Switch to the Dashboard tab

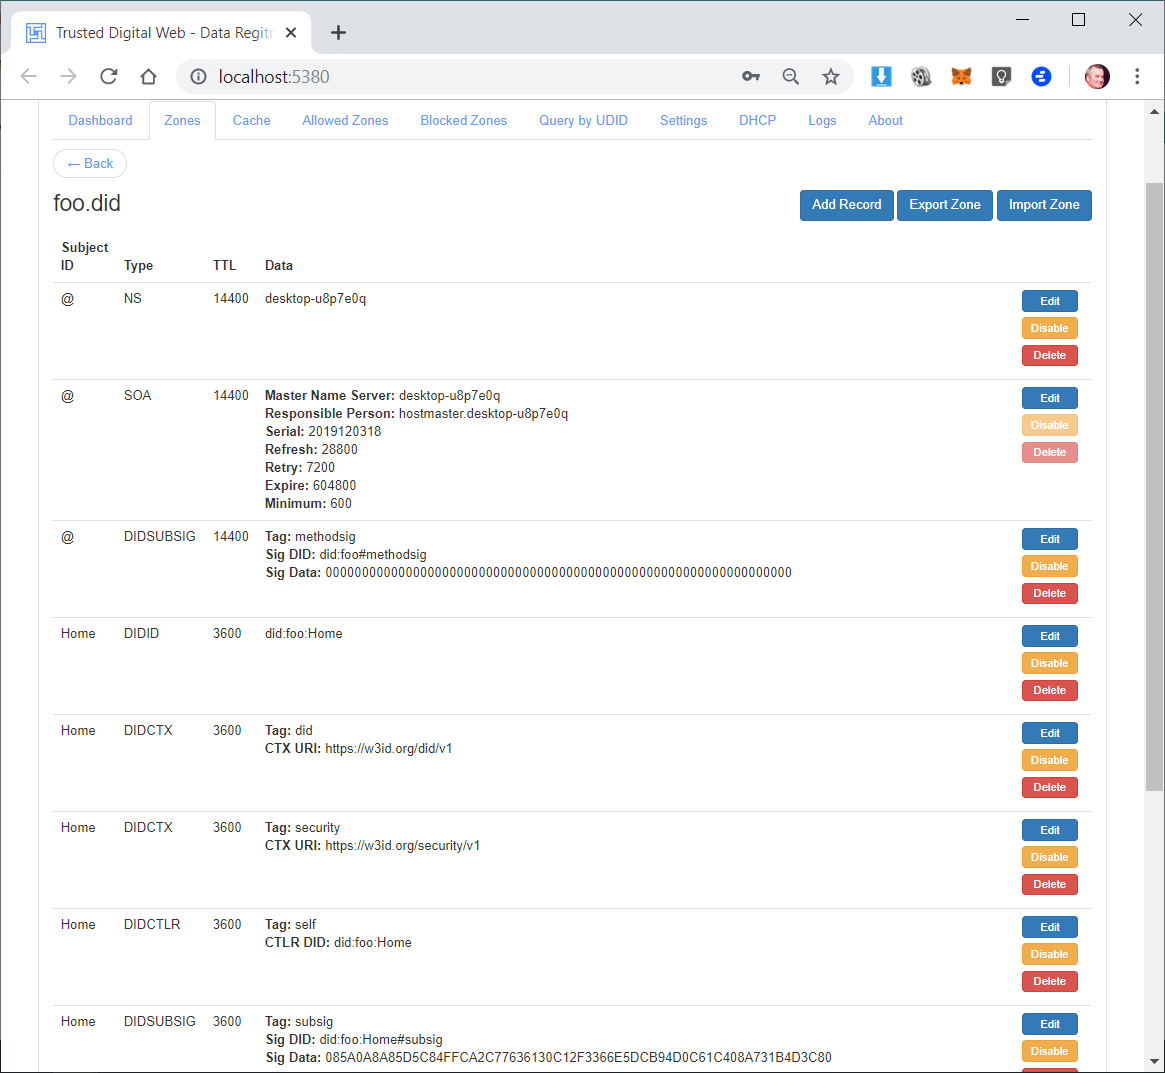[100, 121]
